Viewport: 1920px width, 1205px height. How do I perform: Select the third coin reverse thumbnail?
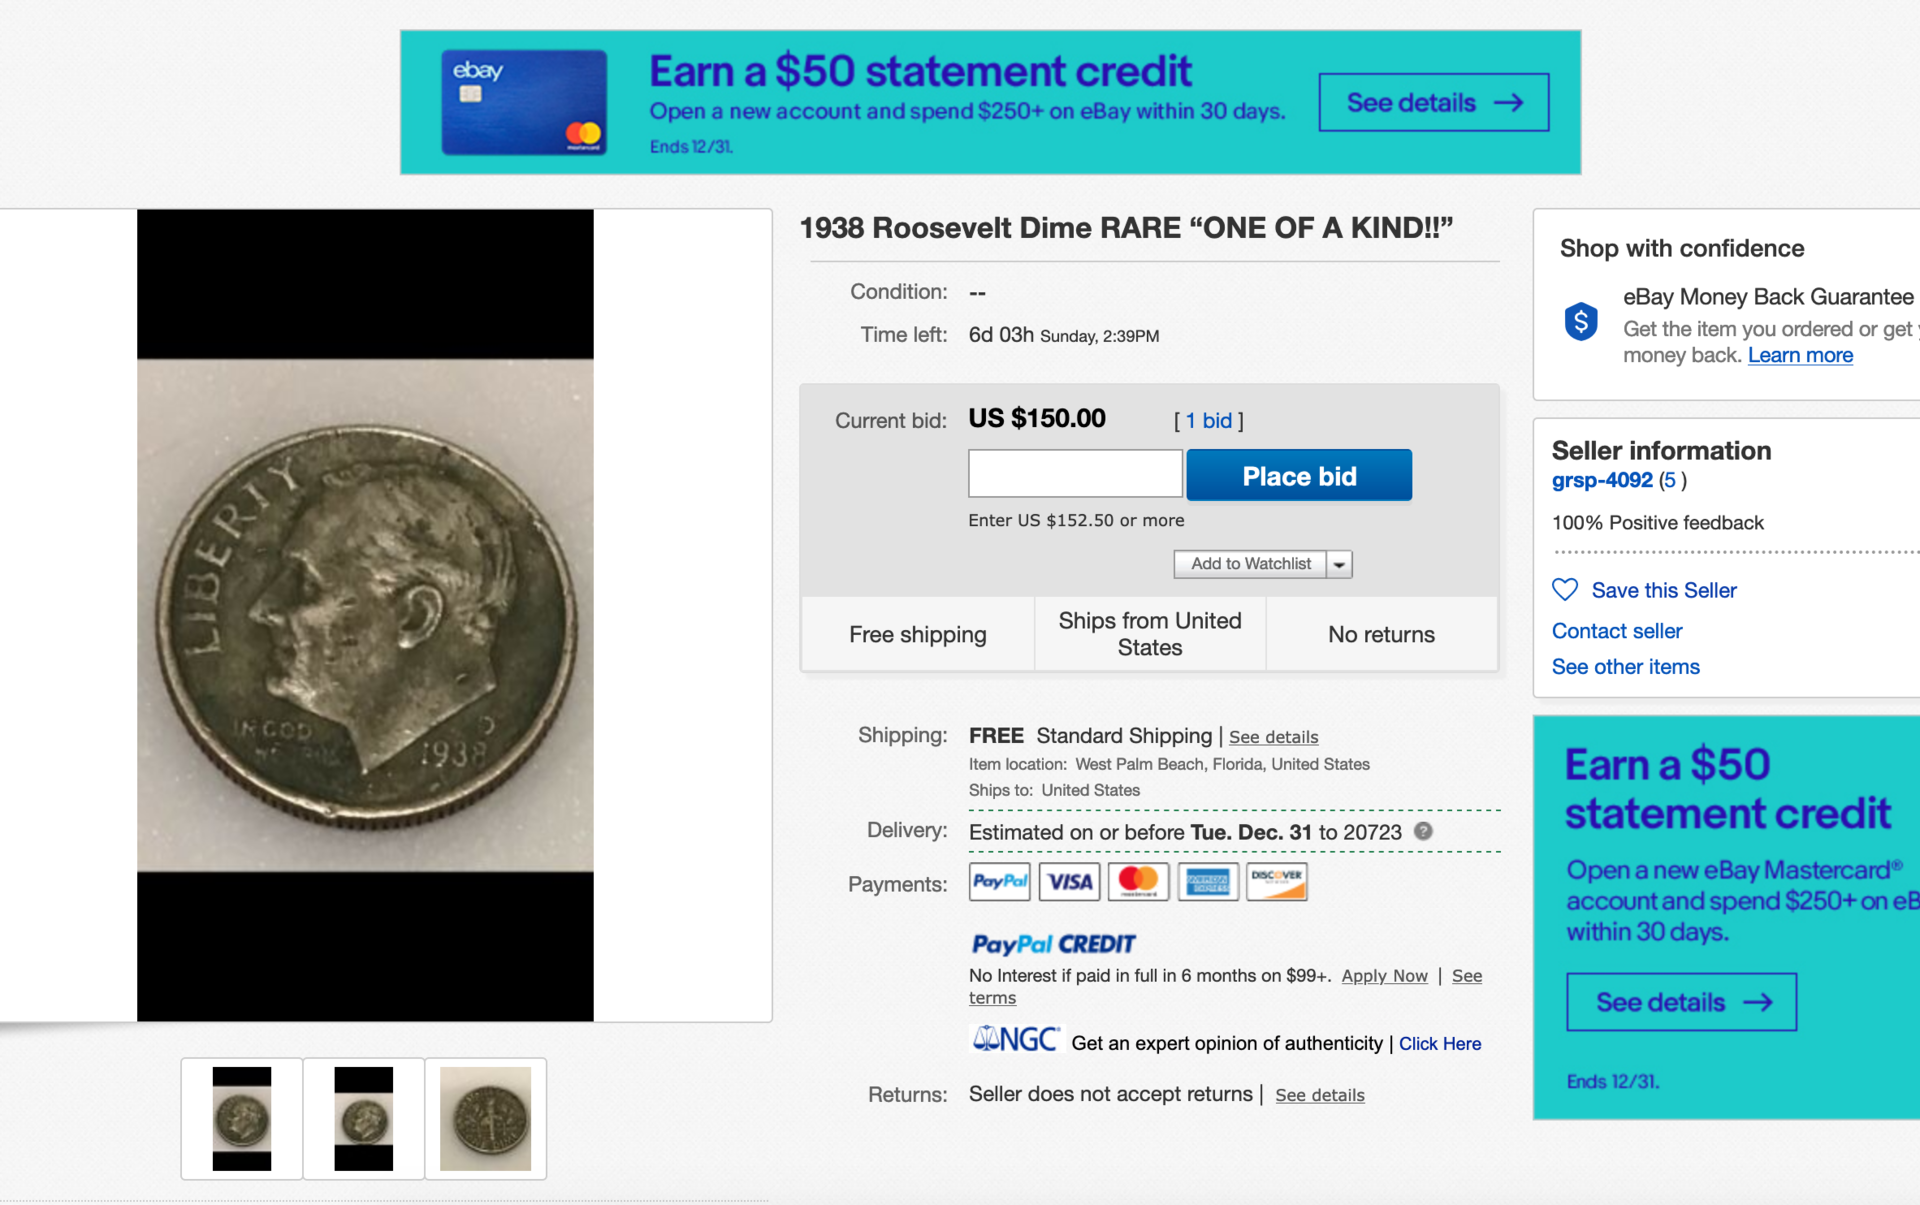(486, 1118)
